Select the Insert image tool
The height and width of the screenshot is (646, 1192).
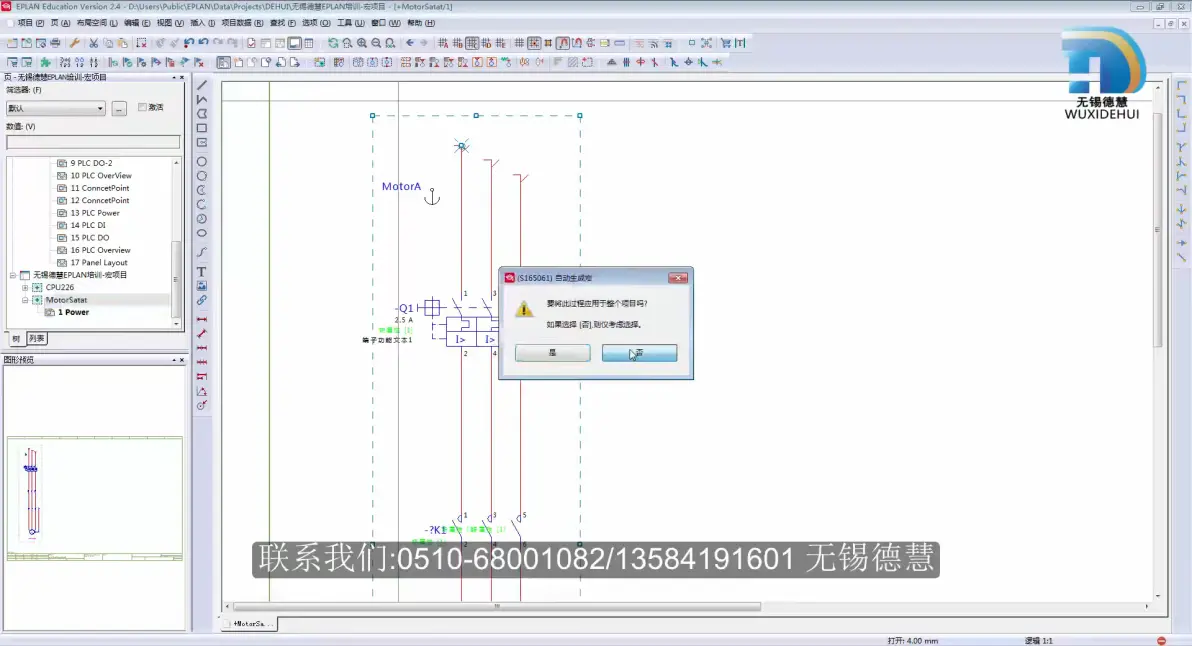[x=202, y=286]
